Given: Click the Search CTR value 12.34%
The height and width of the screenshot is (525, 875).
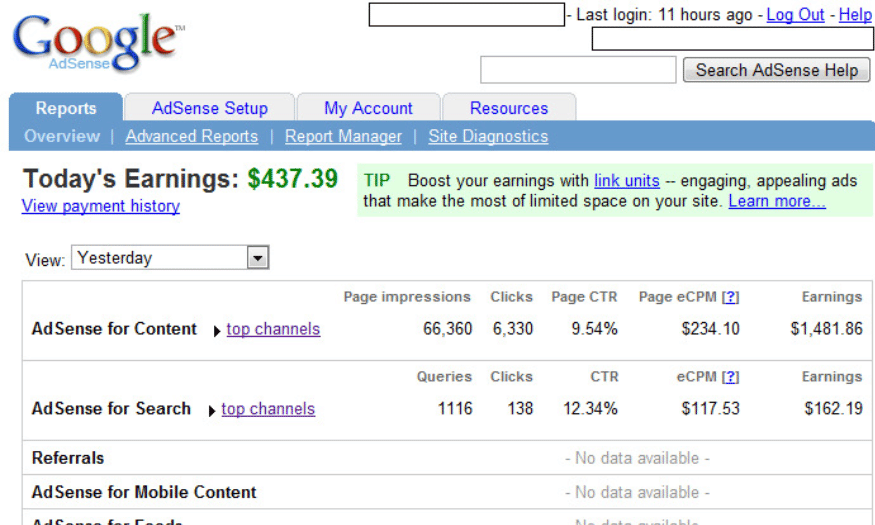Looking at the screenshot, I should [x=590, y=408].
